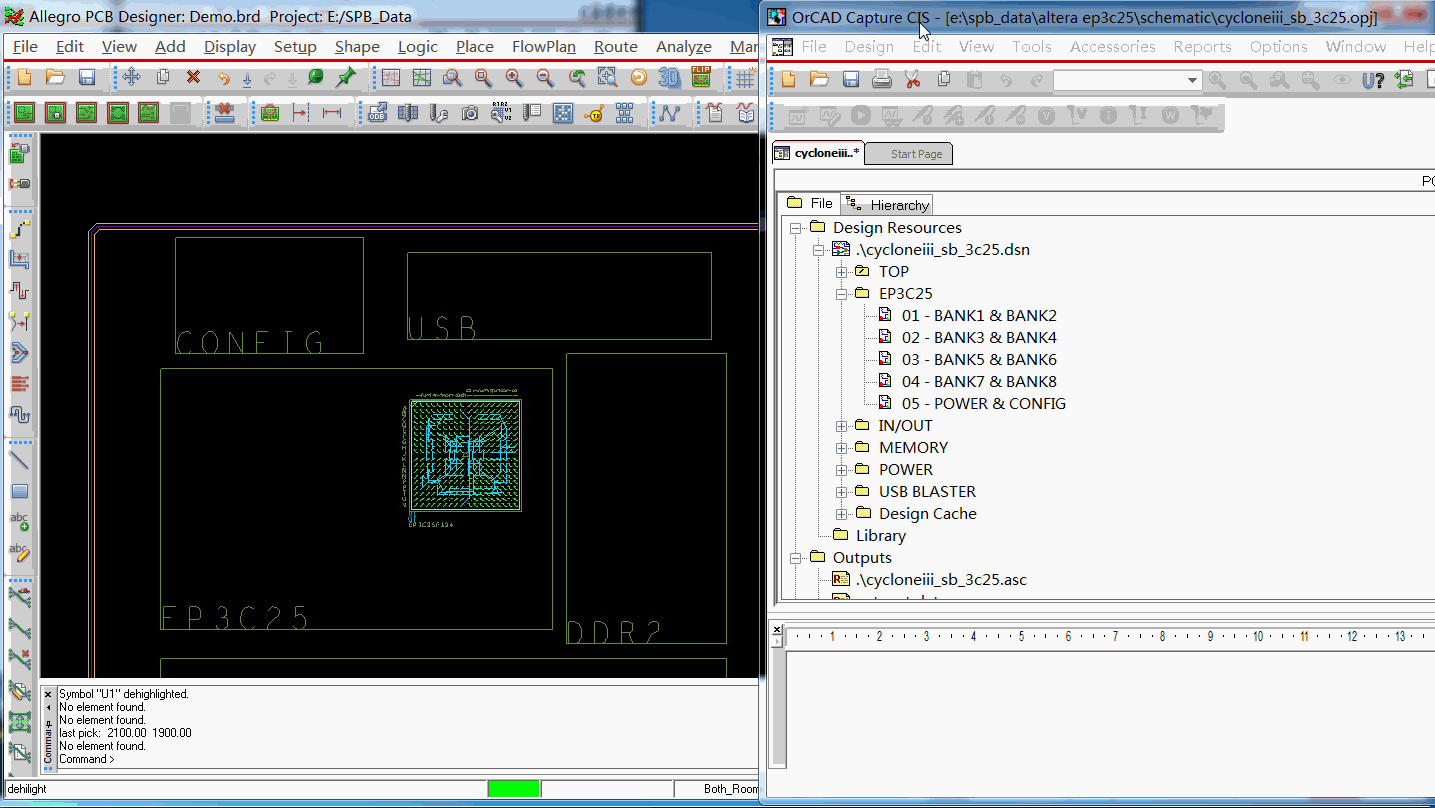Click the New file icon in Allegro toolbar
The image size is (1435, 808).
[24, 78]
